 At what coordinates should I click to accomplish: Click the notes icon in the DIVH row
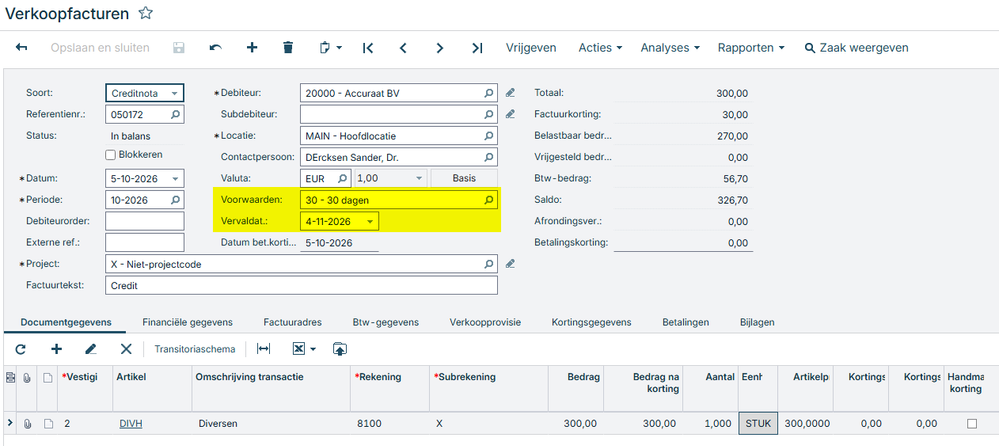click(48, 424)
